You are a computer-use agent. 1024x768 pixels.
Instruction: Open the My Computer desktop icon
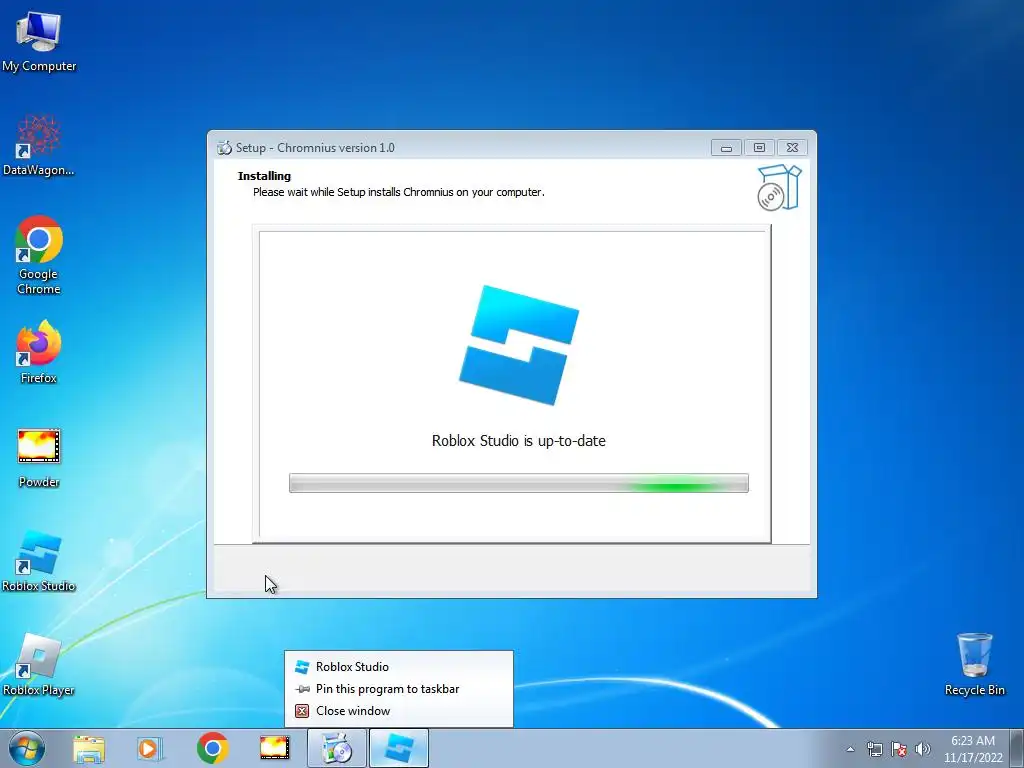(39, 40)
